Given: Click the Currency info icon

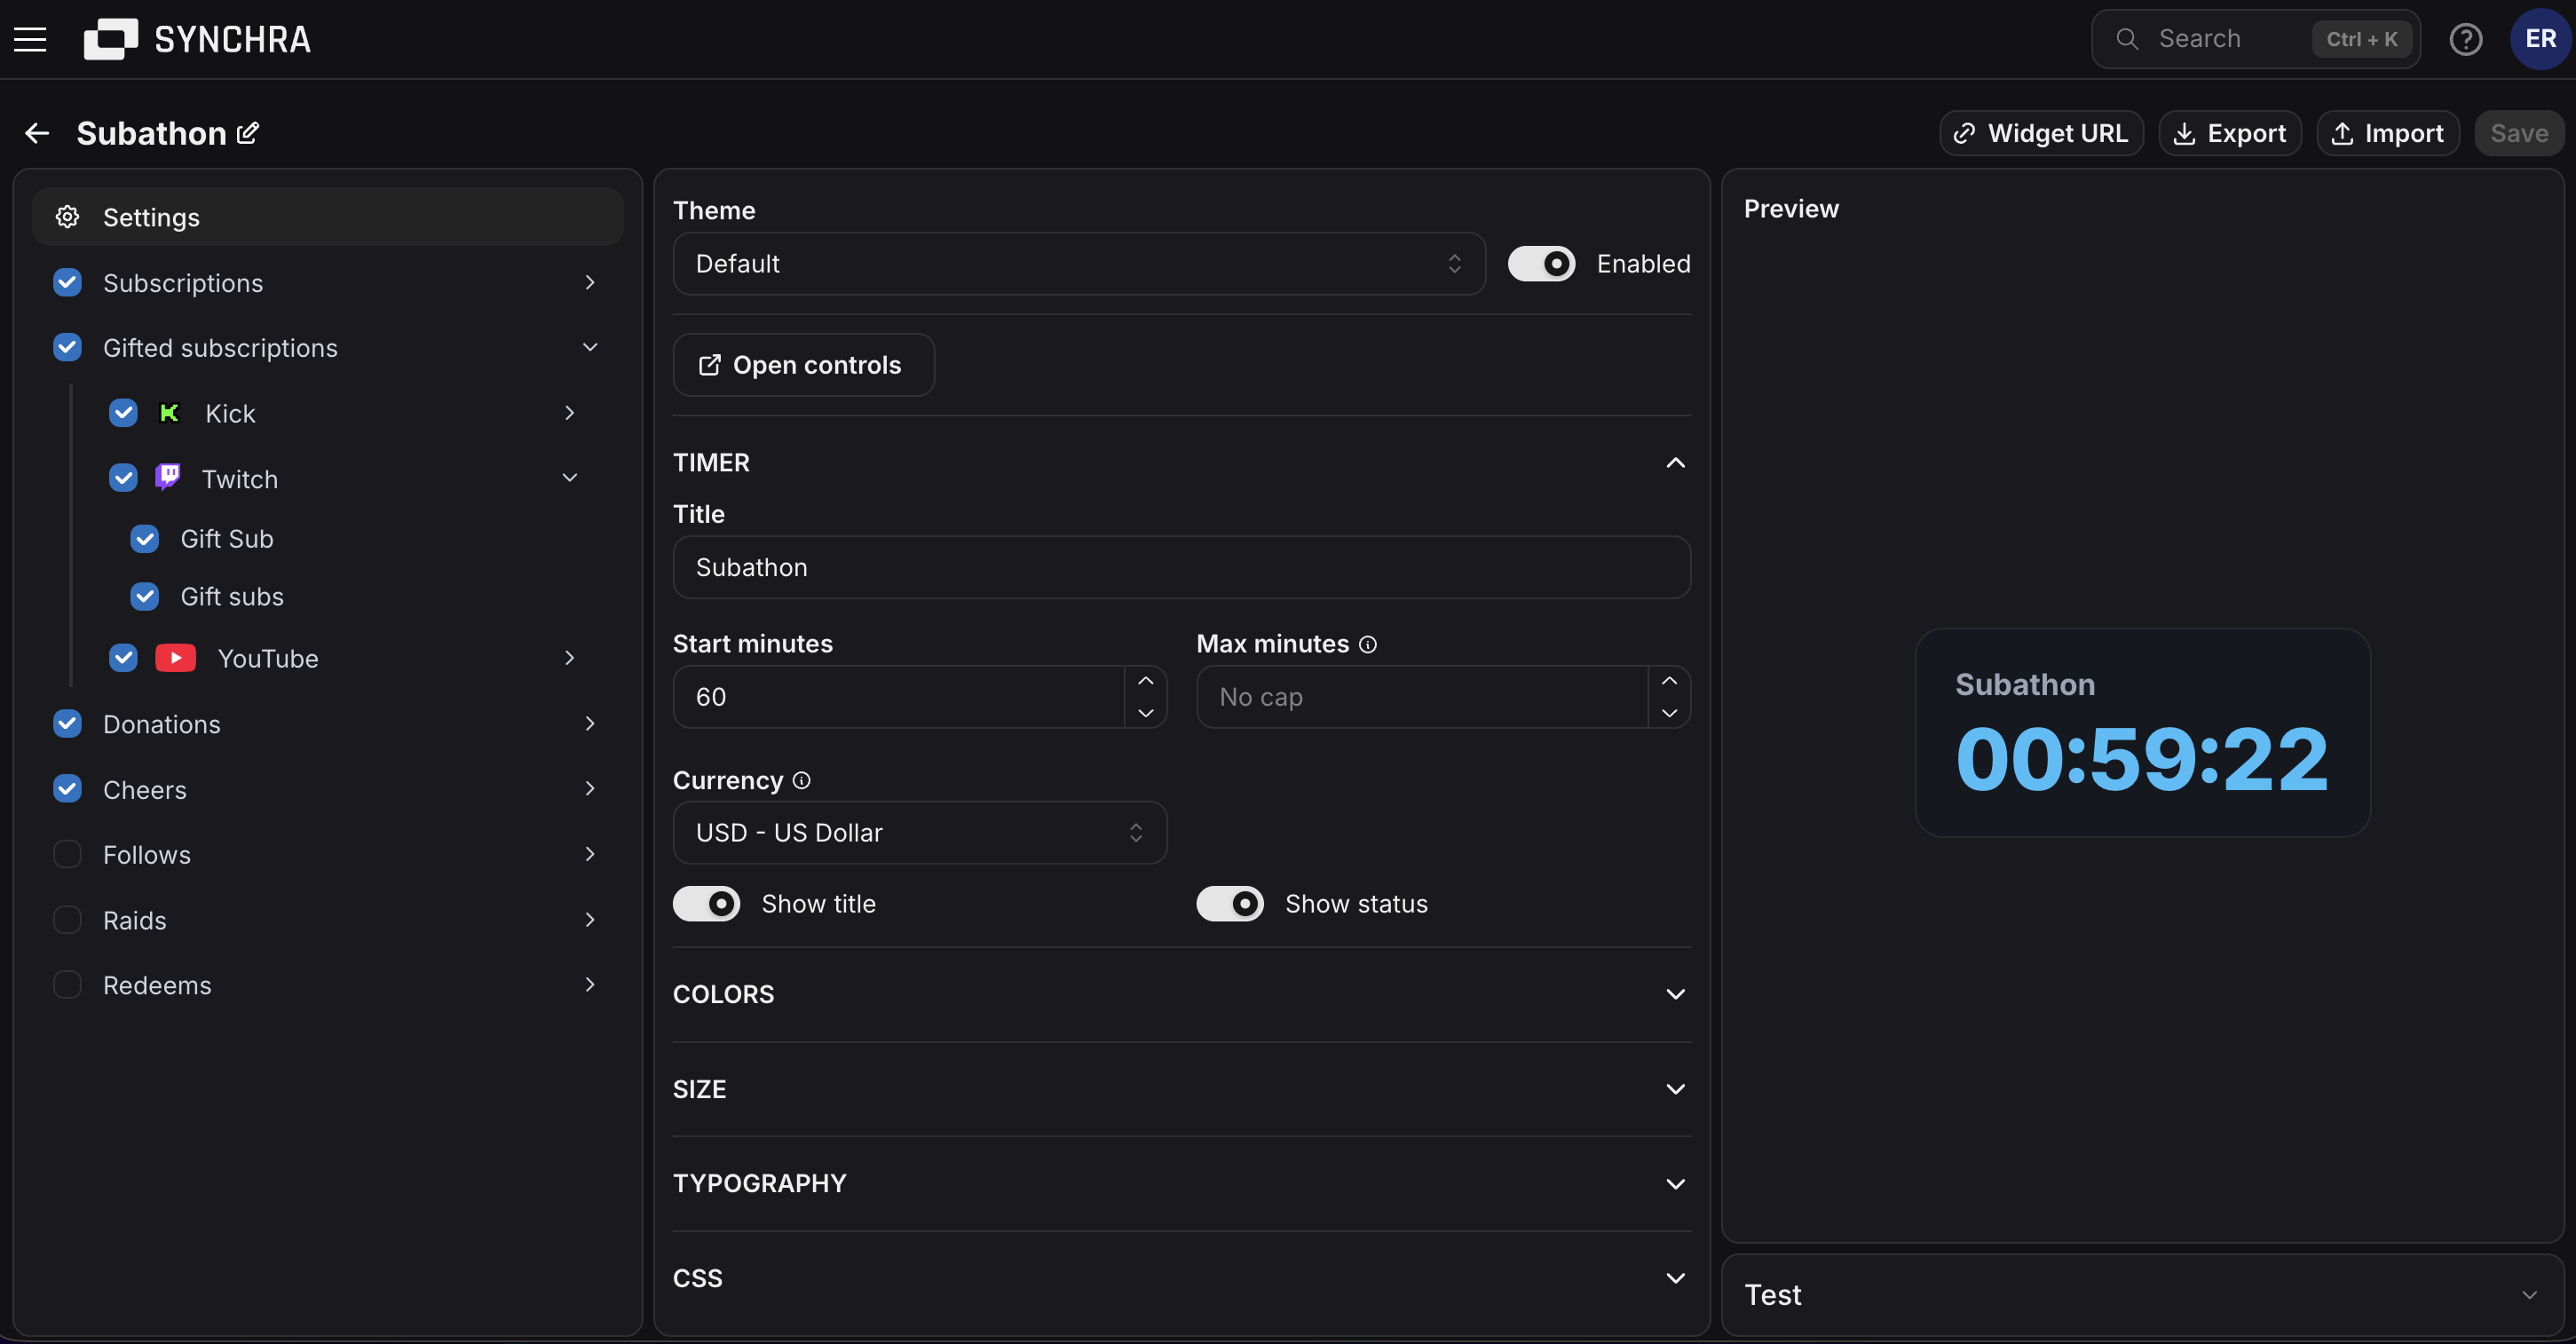Looking at the screenshot, I should (x=801, y=780).
